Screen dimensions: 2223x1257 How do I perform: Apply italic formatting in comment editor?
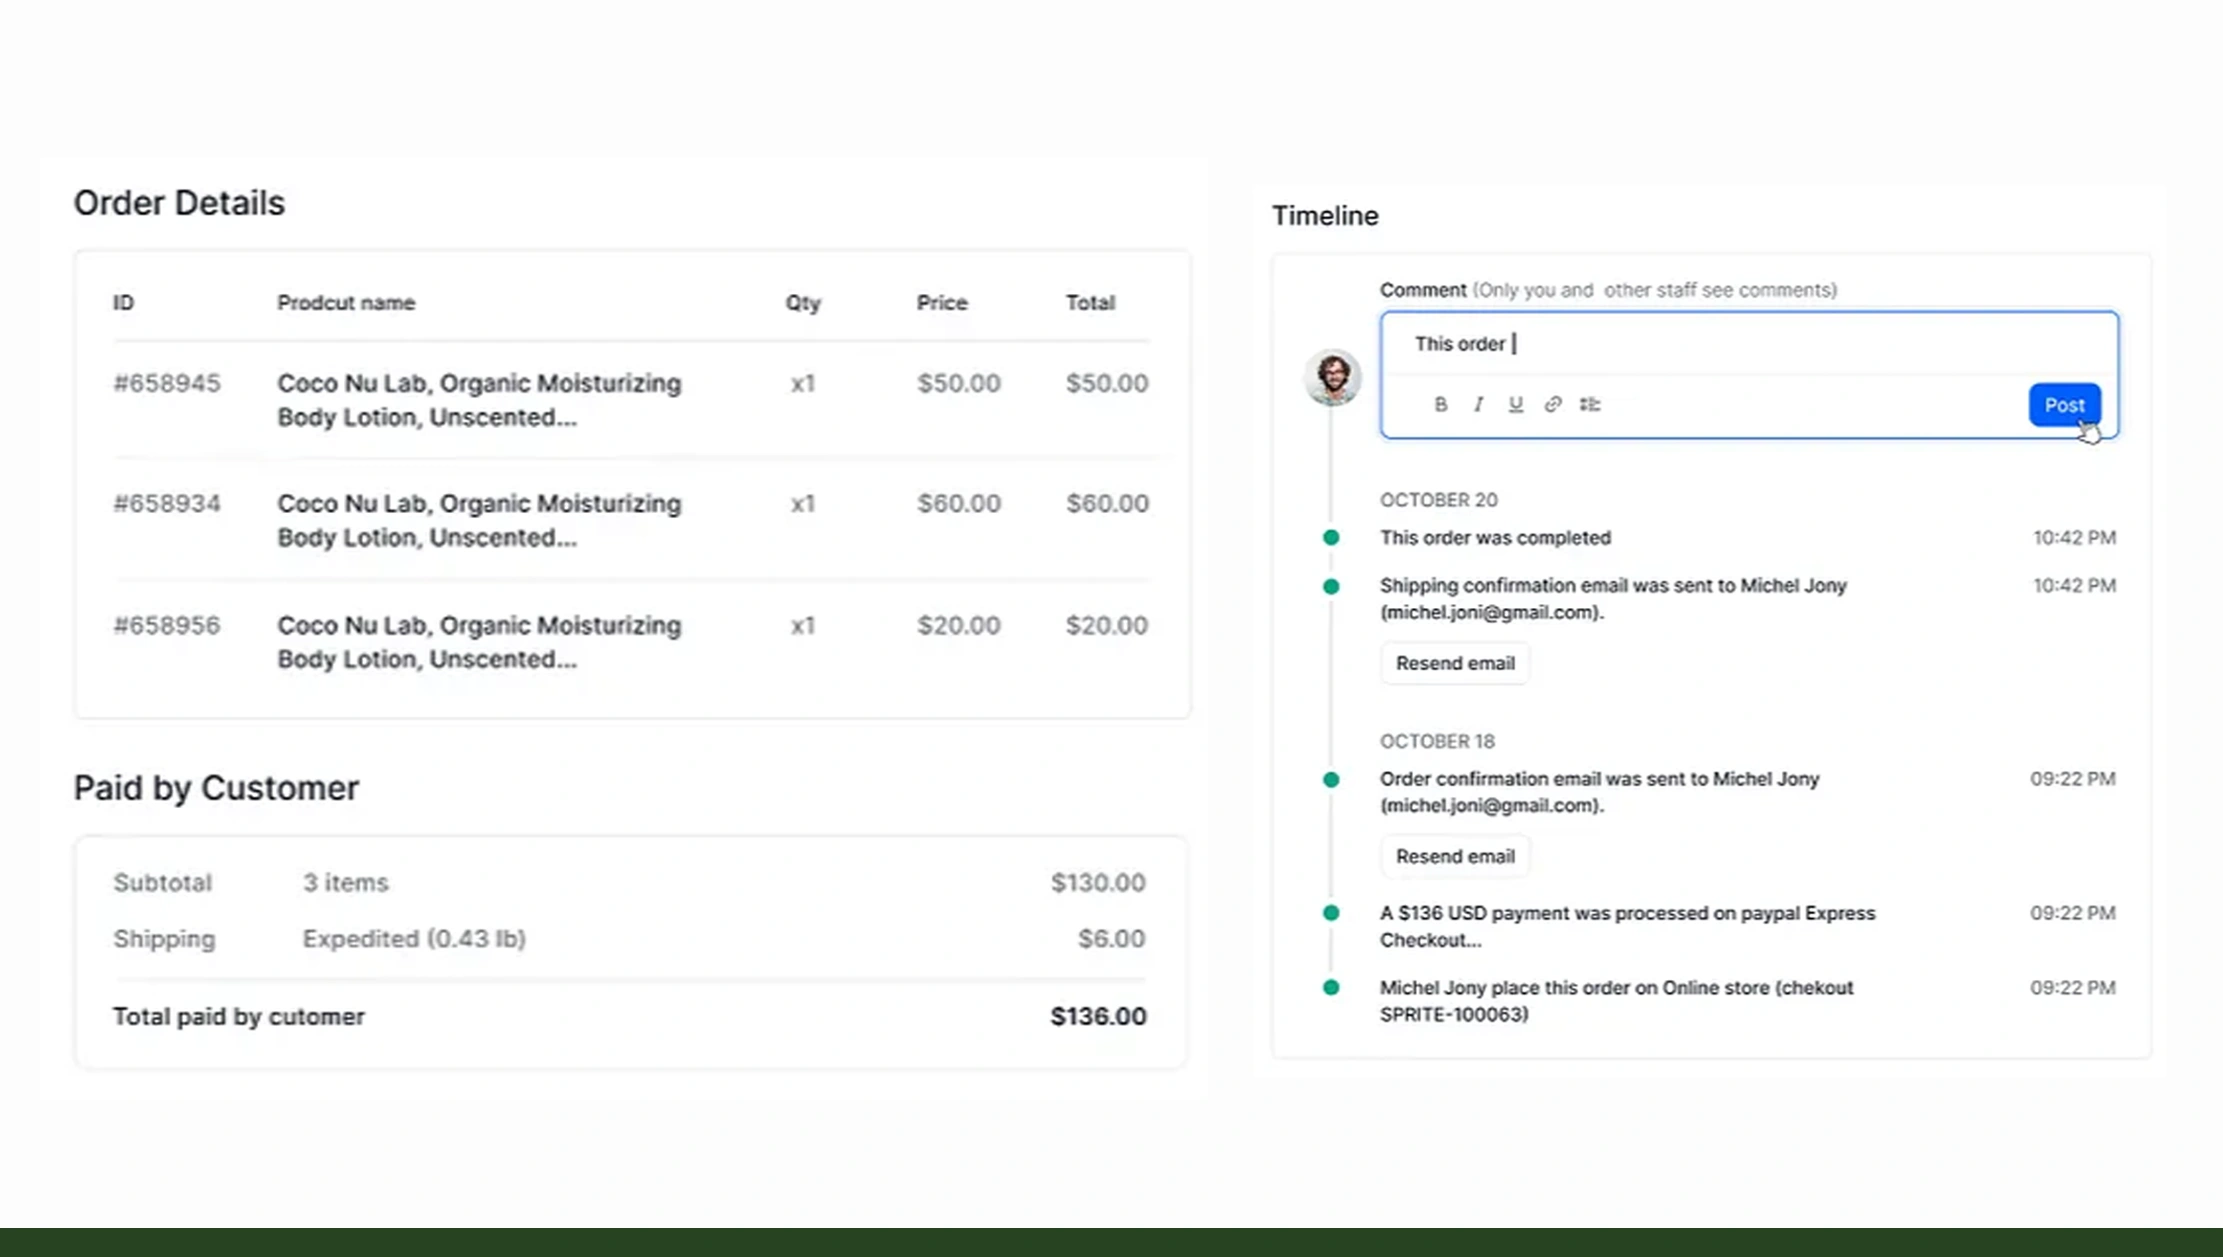tap(1477, 404)
